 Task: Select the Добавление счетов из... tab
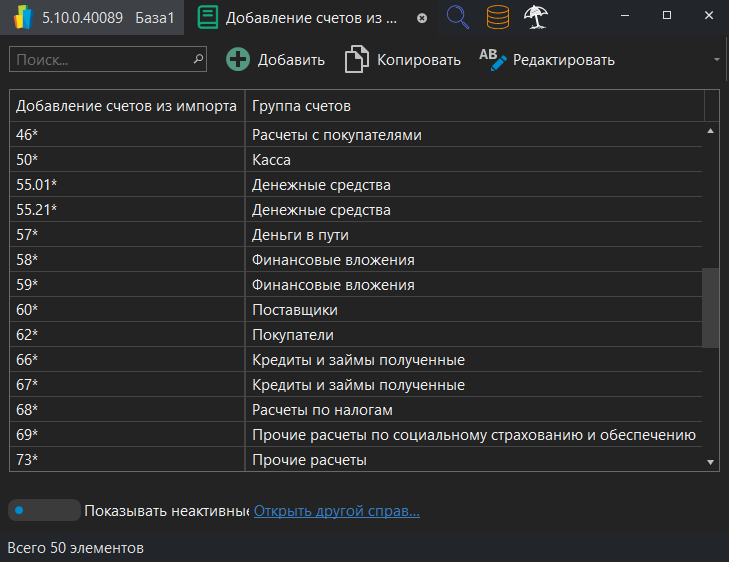click(x=311, y=17)
